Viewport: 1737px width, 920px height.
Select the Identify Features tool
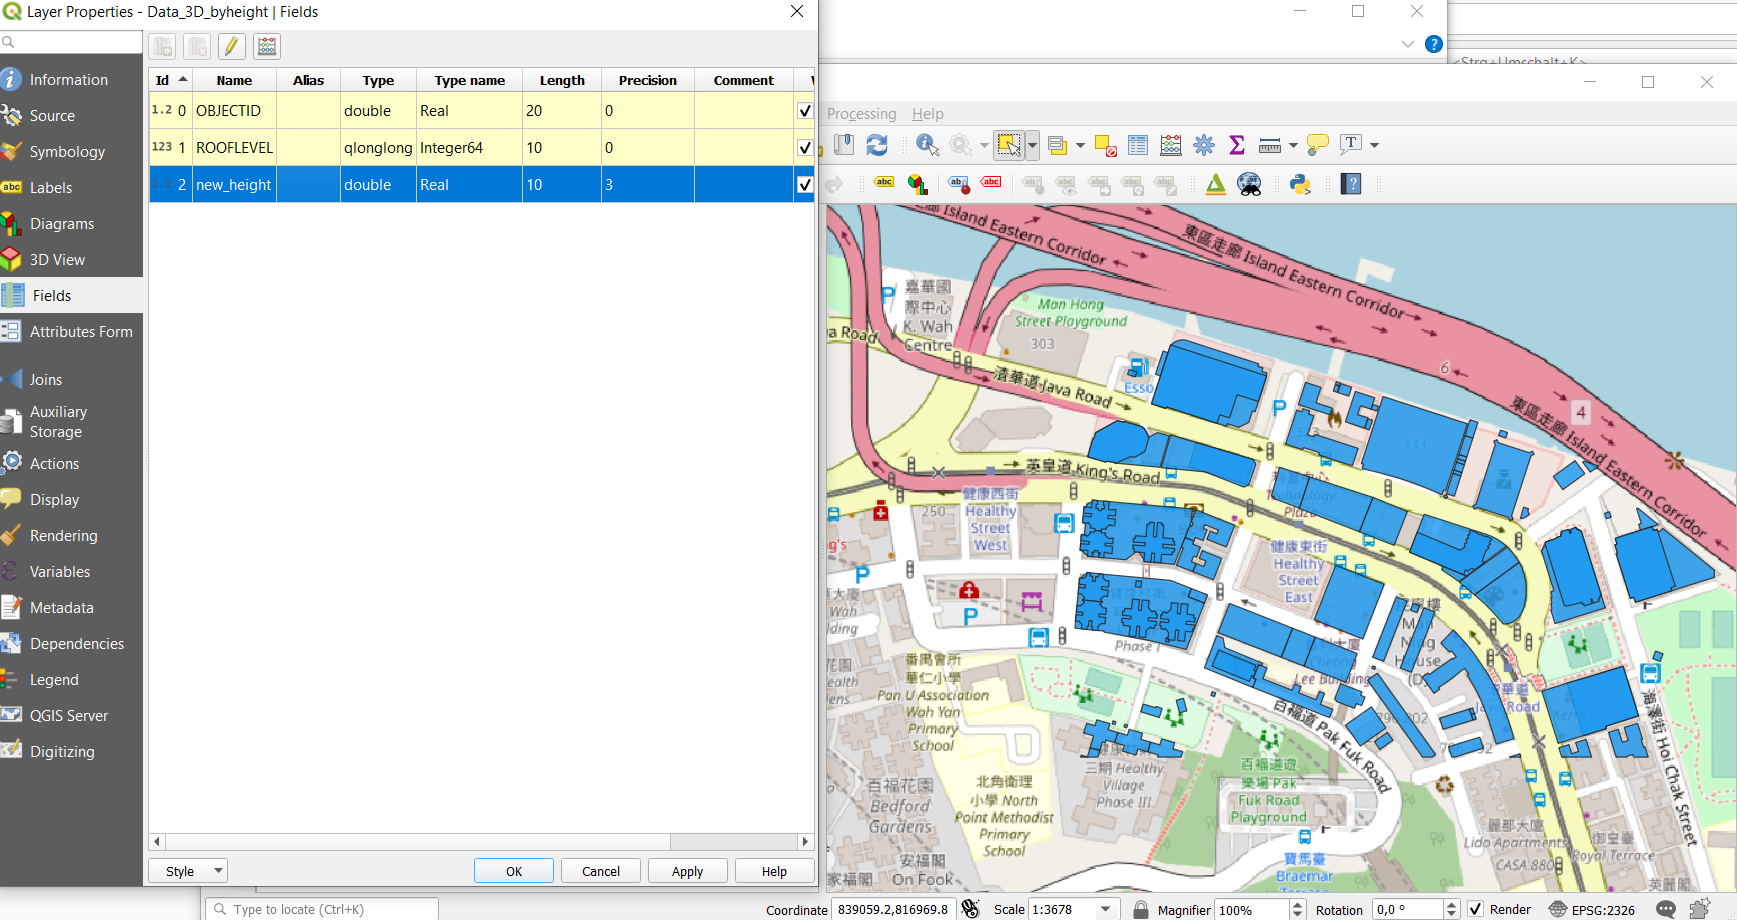pos(927,144)
